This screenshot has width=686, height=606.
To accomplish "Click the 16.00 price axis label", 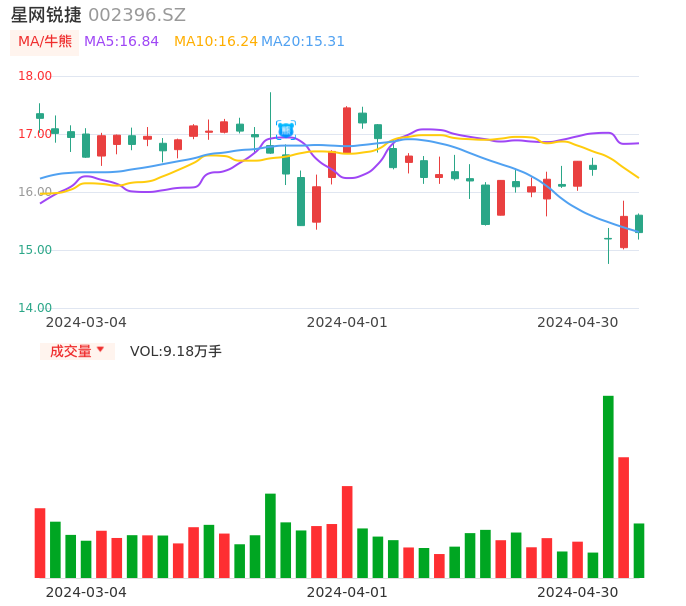I will 36,192.
